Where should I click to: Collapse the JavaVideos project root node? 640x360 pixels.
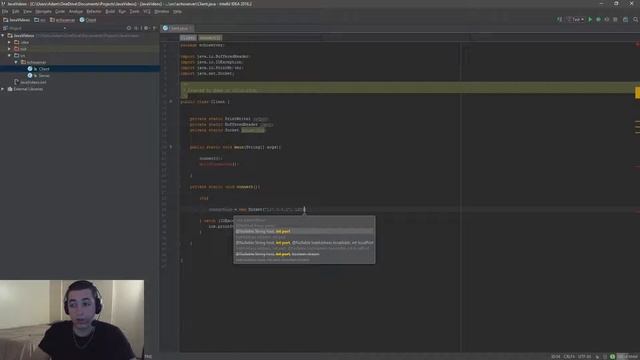pyautogui.click(x=3, y=36)
